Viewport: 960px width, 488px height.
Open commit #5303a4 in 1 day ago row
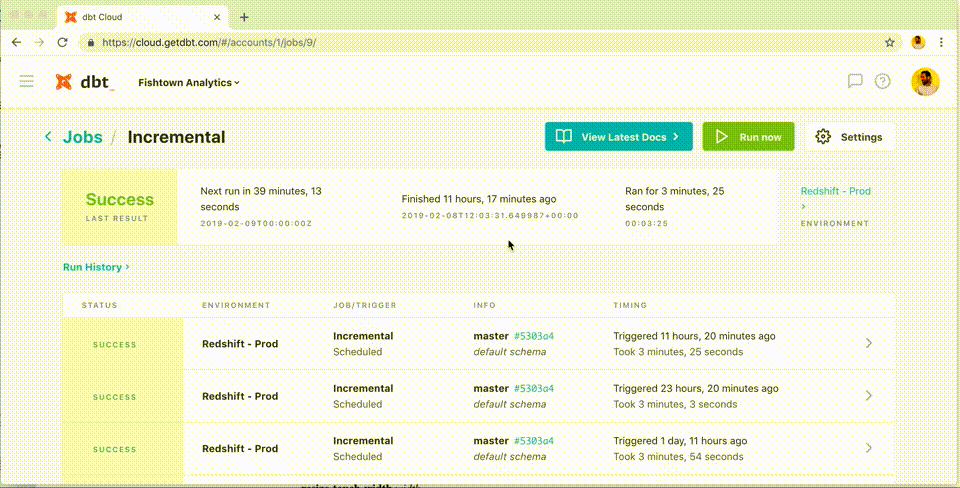tap(534, 441)
